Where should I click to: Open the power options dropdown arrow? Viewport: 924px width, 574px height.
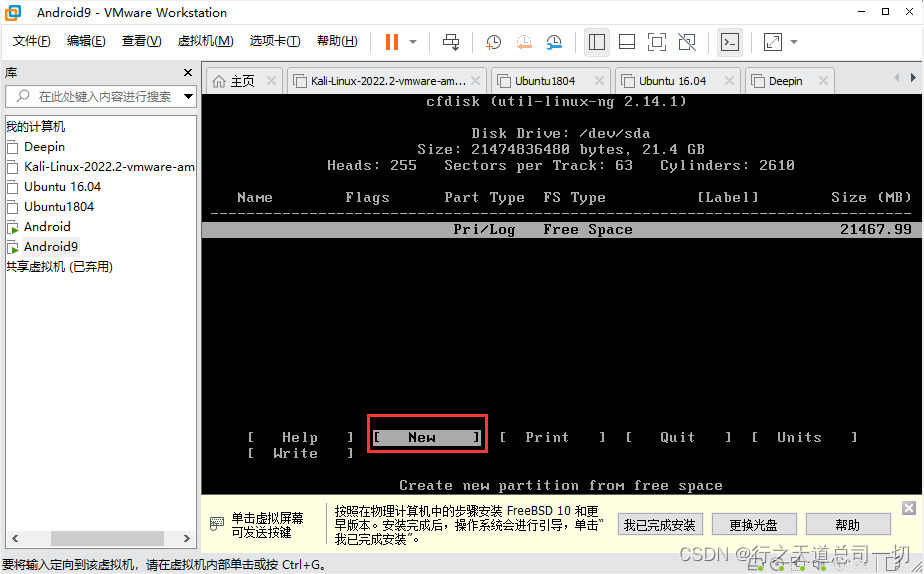pos(413,42)
